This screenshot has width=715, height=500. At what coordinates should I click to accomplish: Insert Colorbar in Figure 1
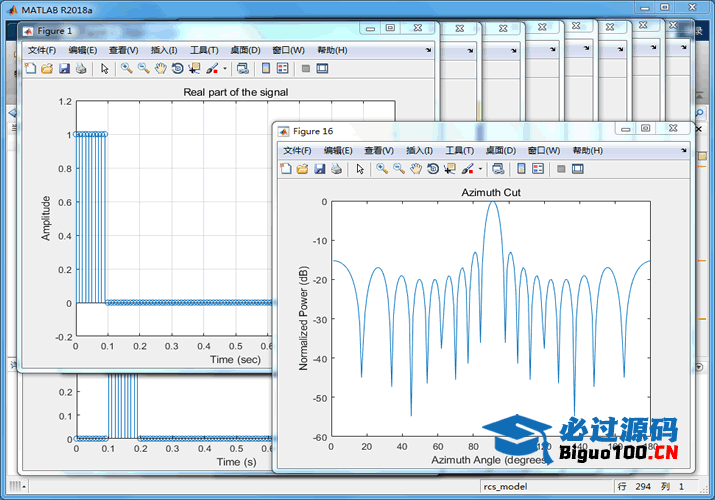pyautogui.click(x=266, y=68)
